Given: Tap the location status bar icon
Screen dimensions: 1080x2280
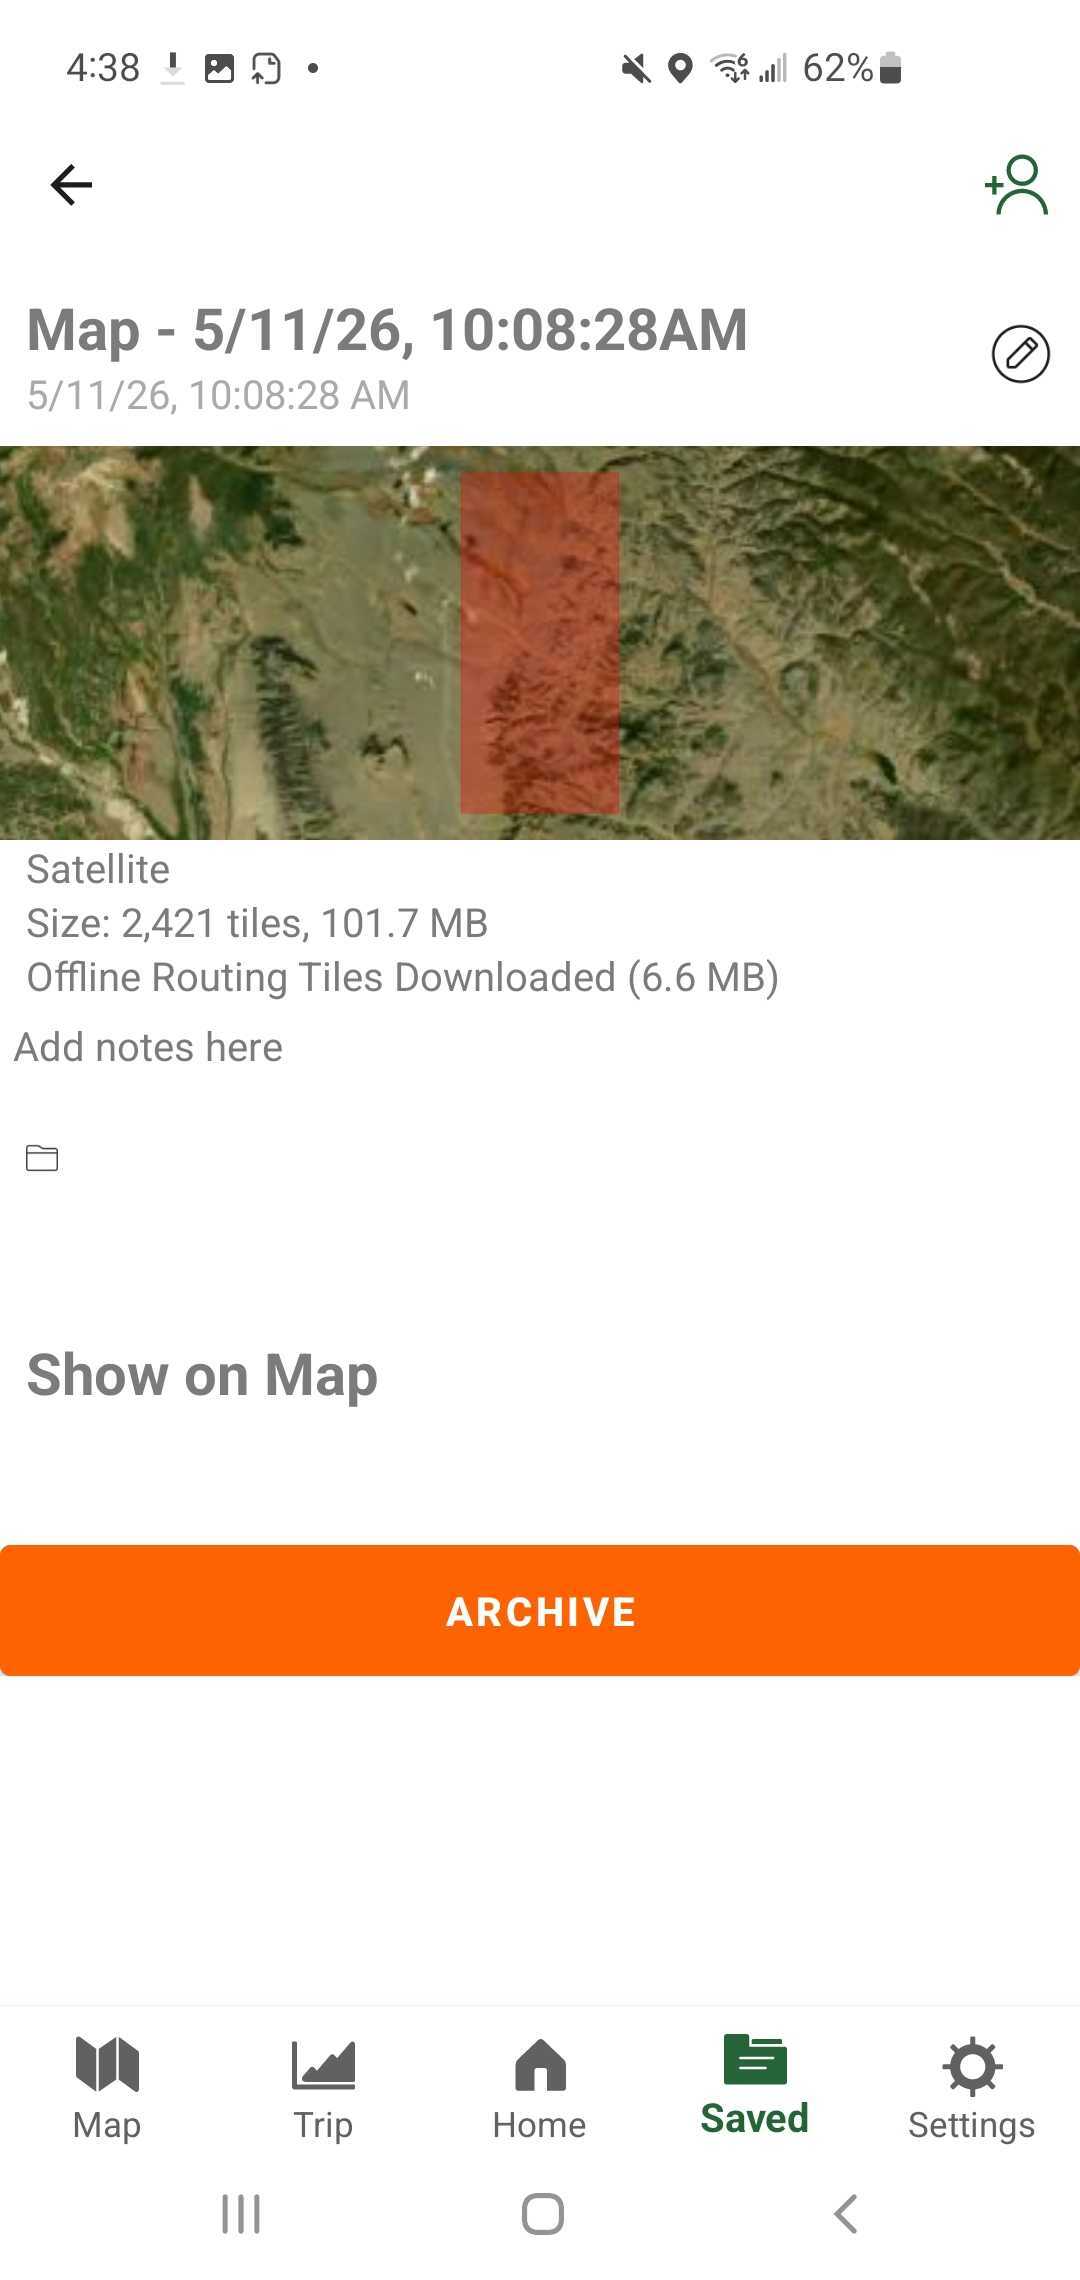Looking at the screenshot, I should [680, 68].
